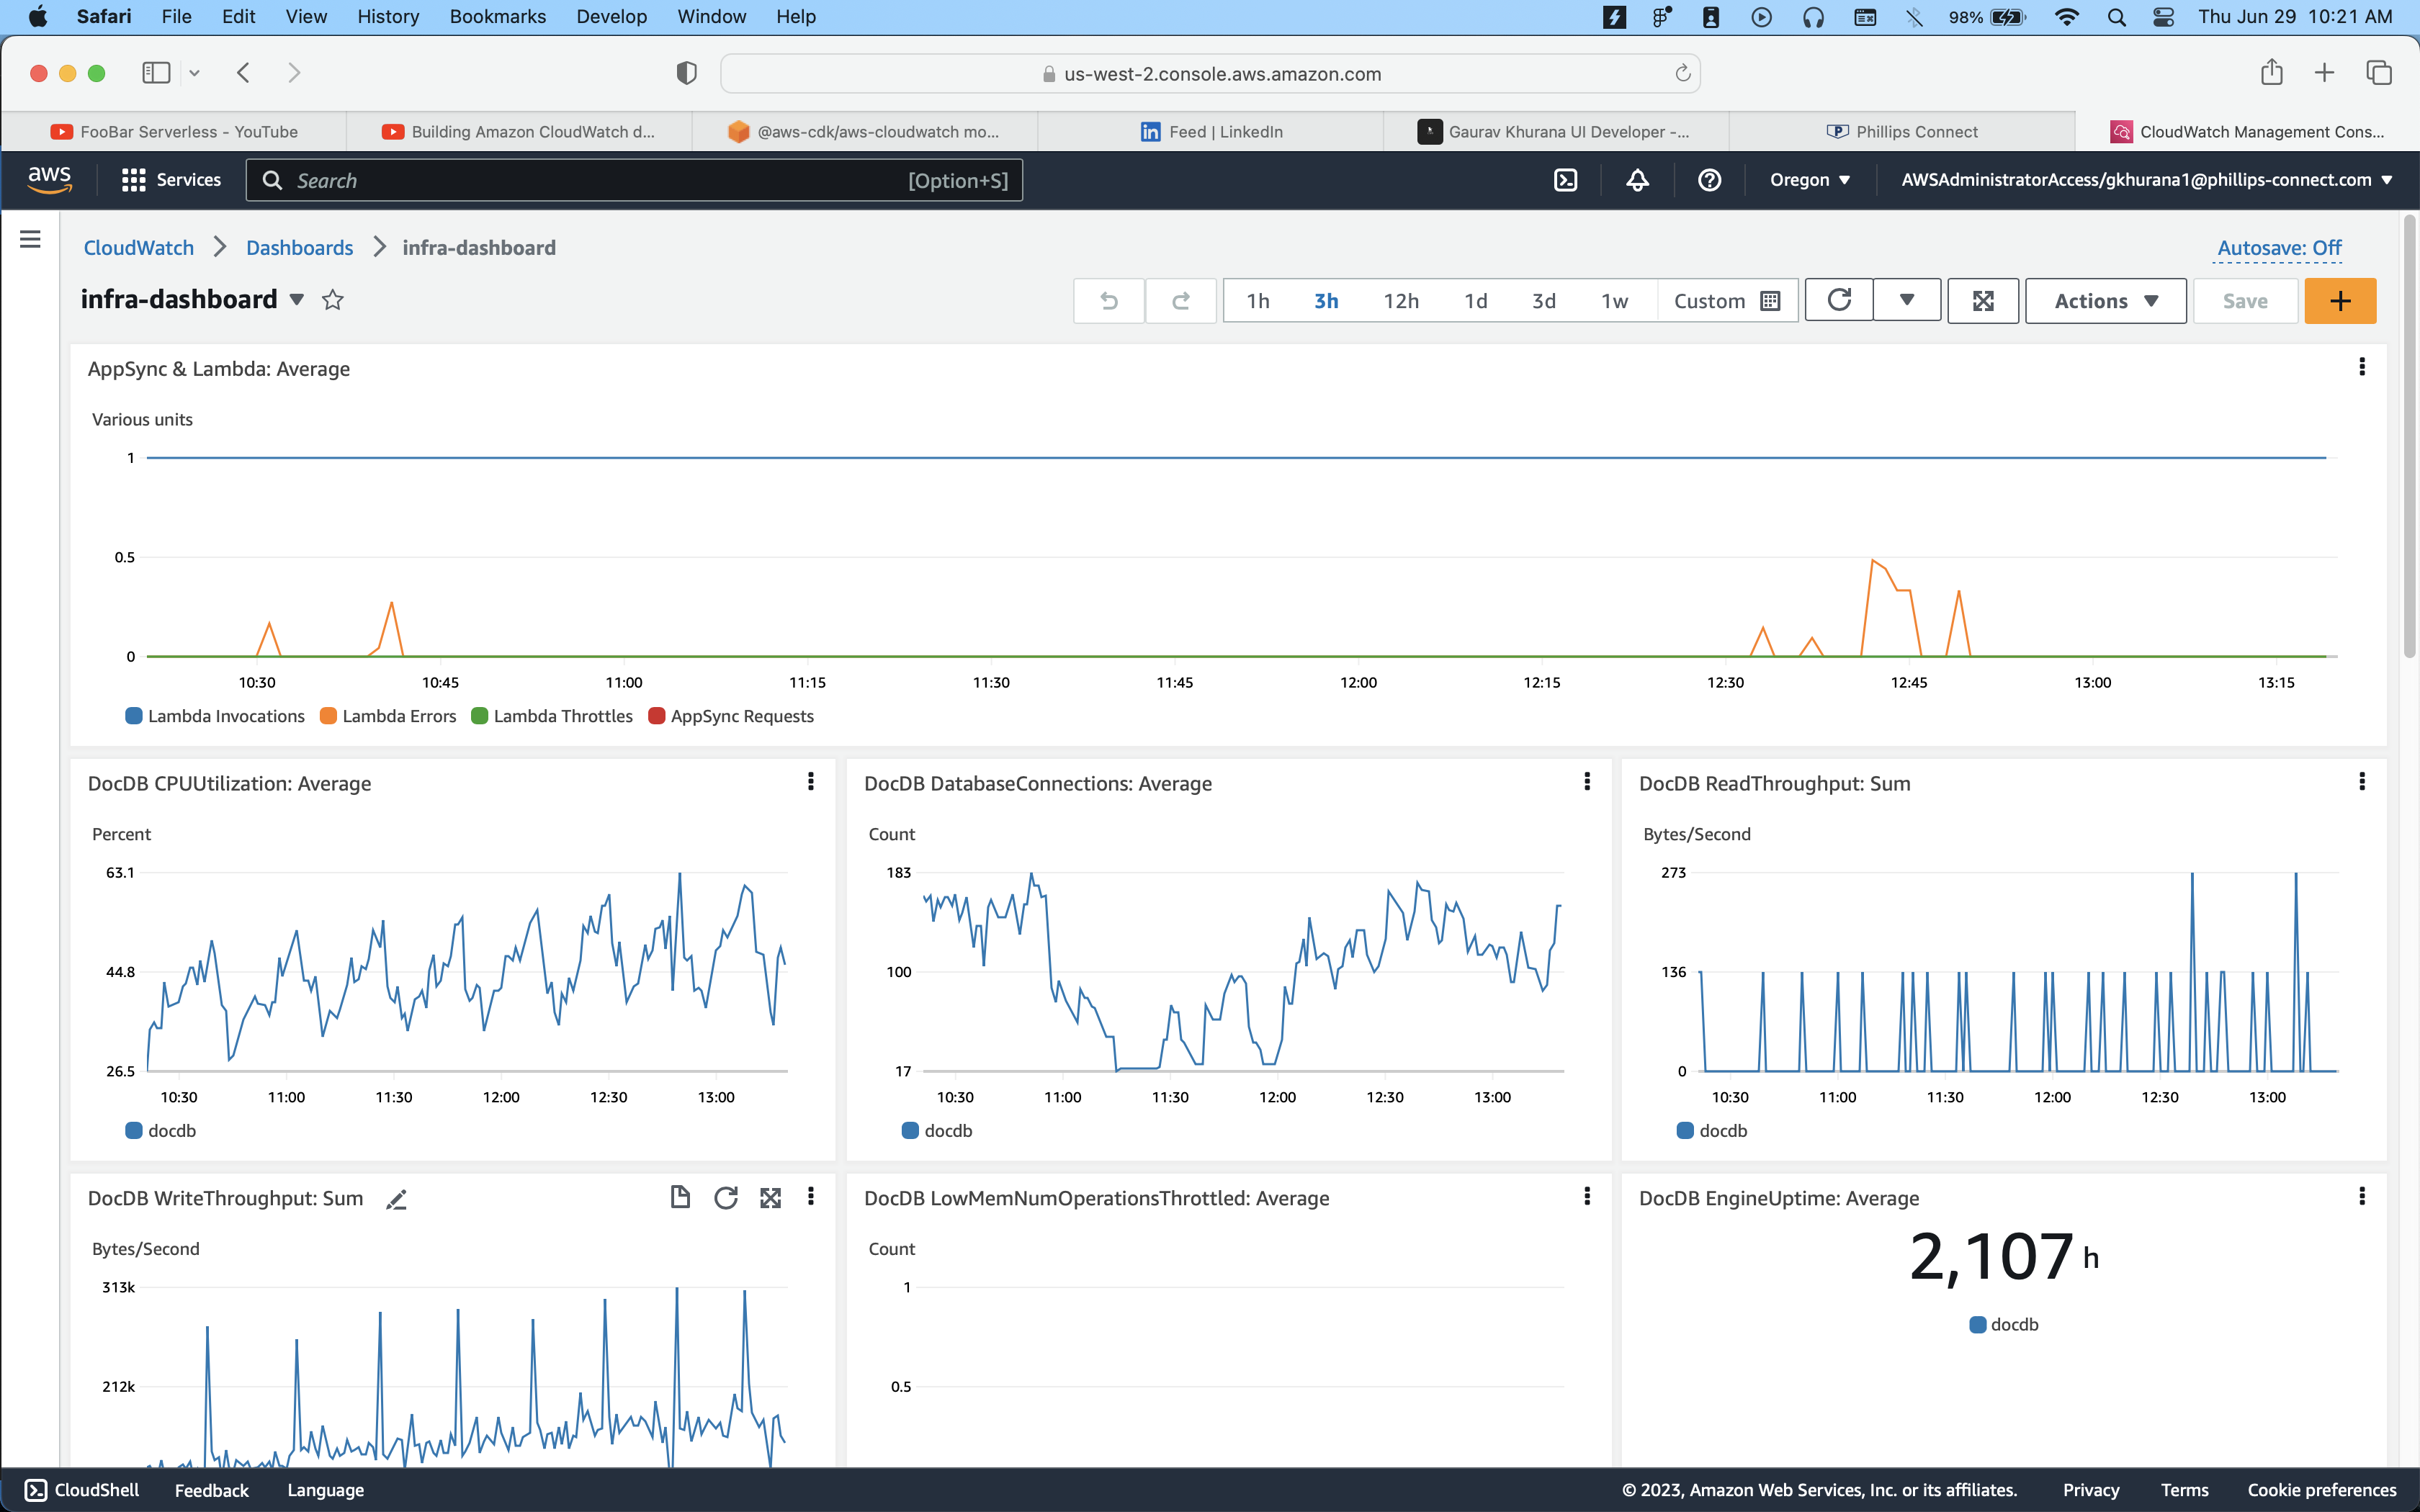View DocDB WriteThroughput in Metrics
The height and width of the screenshot is (1512, 2420).
pos(680,1197)
